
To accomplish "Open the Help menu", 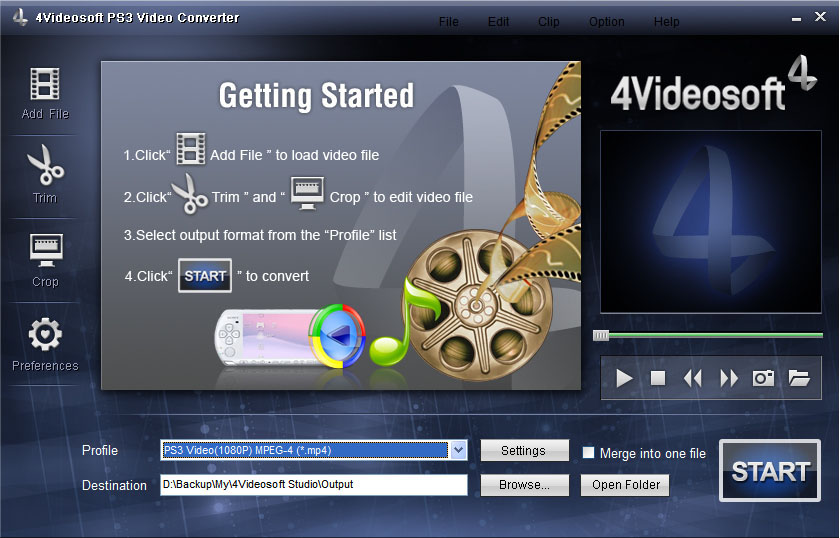I will point(666,22).
